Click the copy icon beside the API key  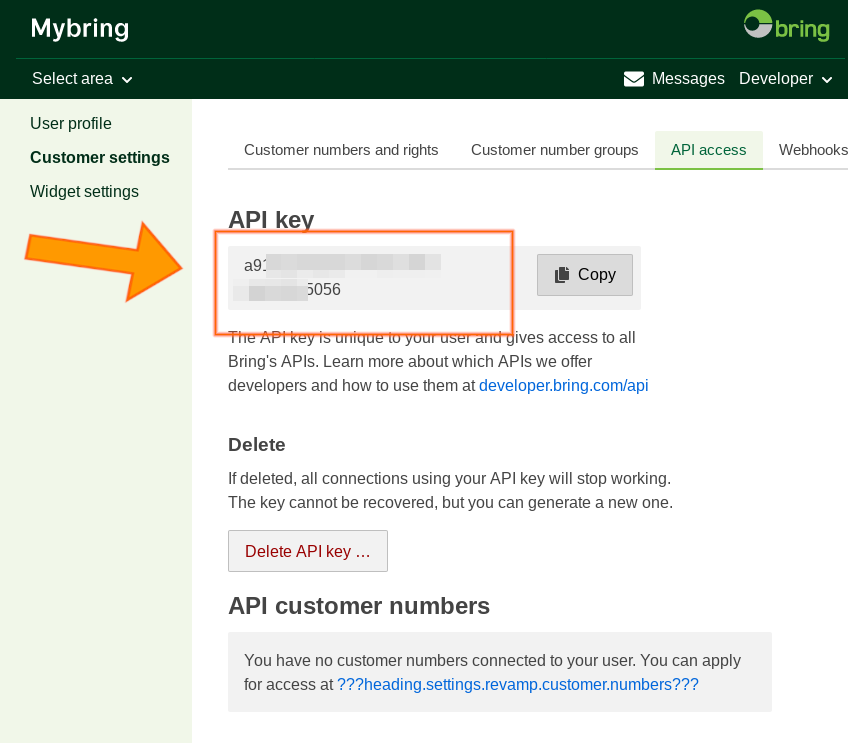562,275
